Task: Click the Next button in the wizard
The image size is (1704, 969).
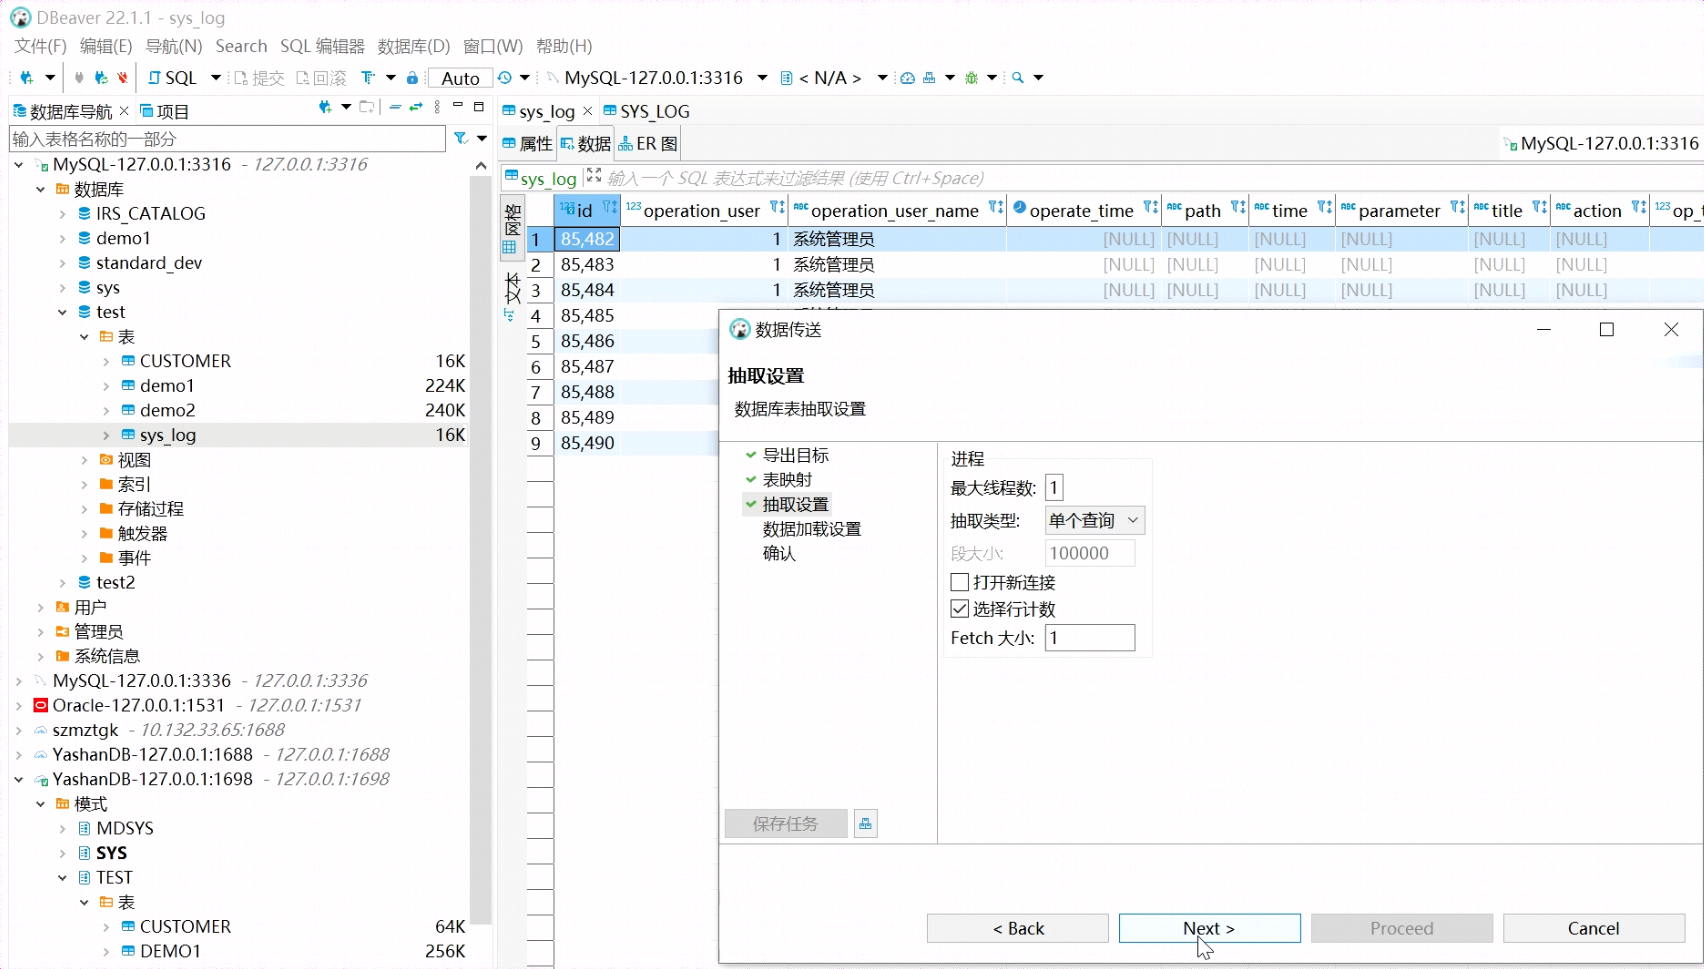Action: click(x=1209, y=928)
